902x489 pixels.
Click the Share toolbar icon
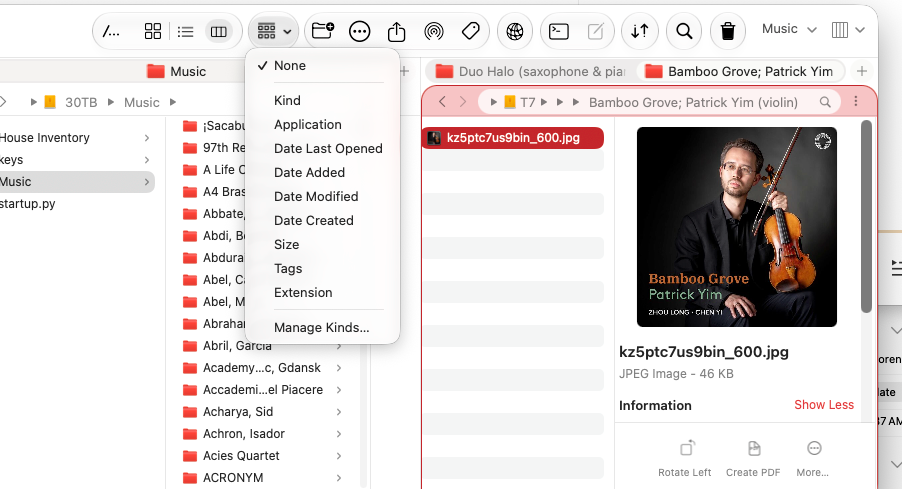click(x=396, y=31)
